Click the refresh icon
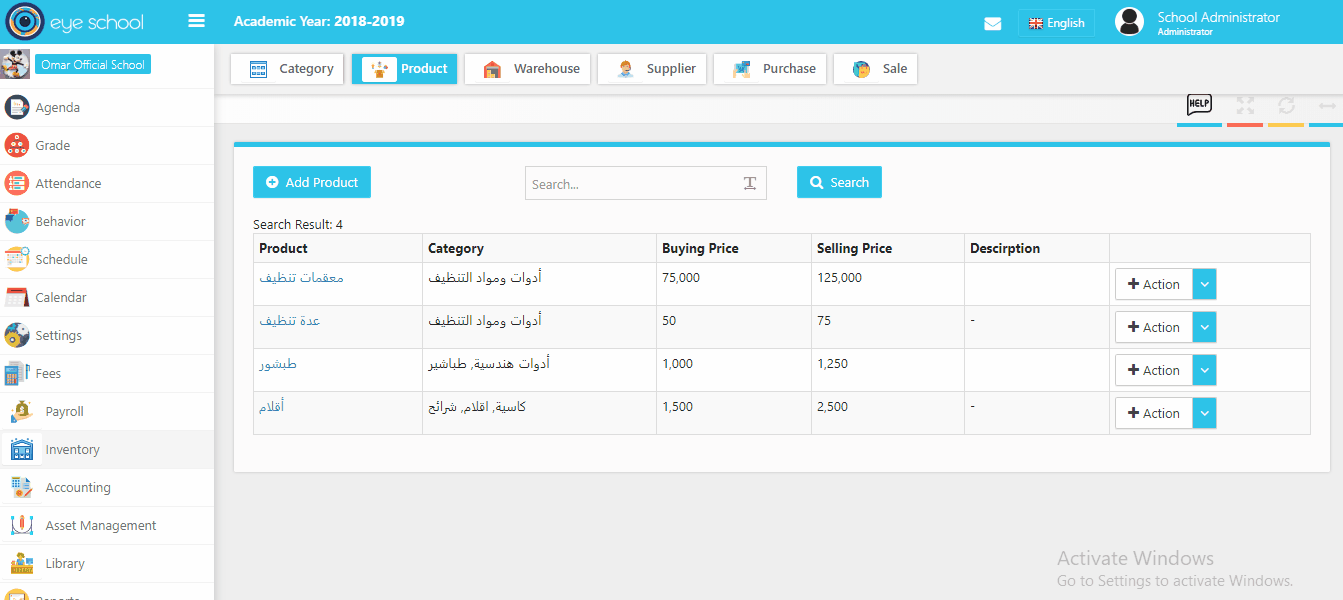Image resolution: width=1343 pixels, height=600 pixels. (x=1286, y=105)
